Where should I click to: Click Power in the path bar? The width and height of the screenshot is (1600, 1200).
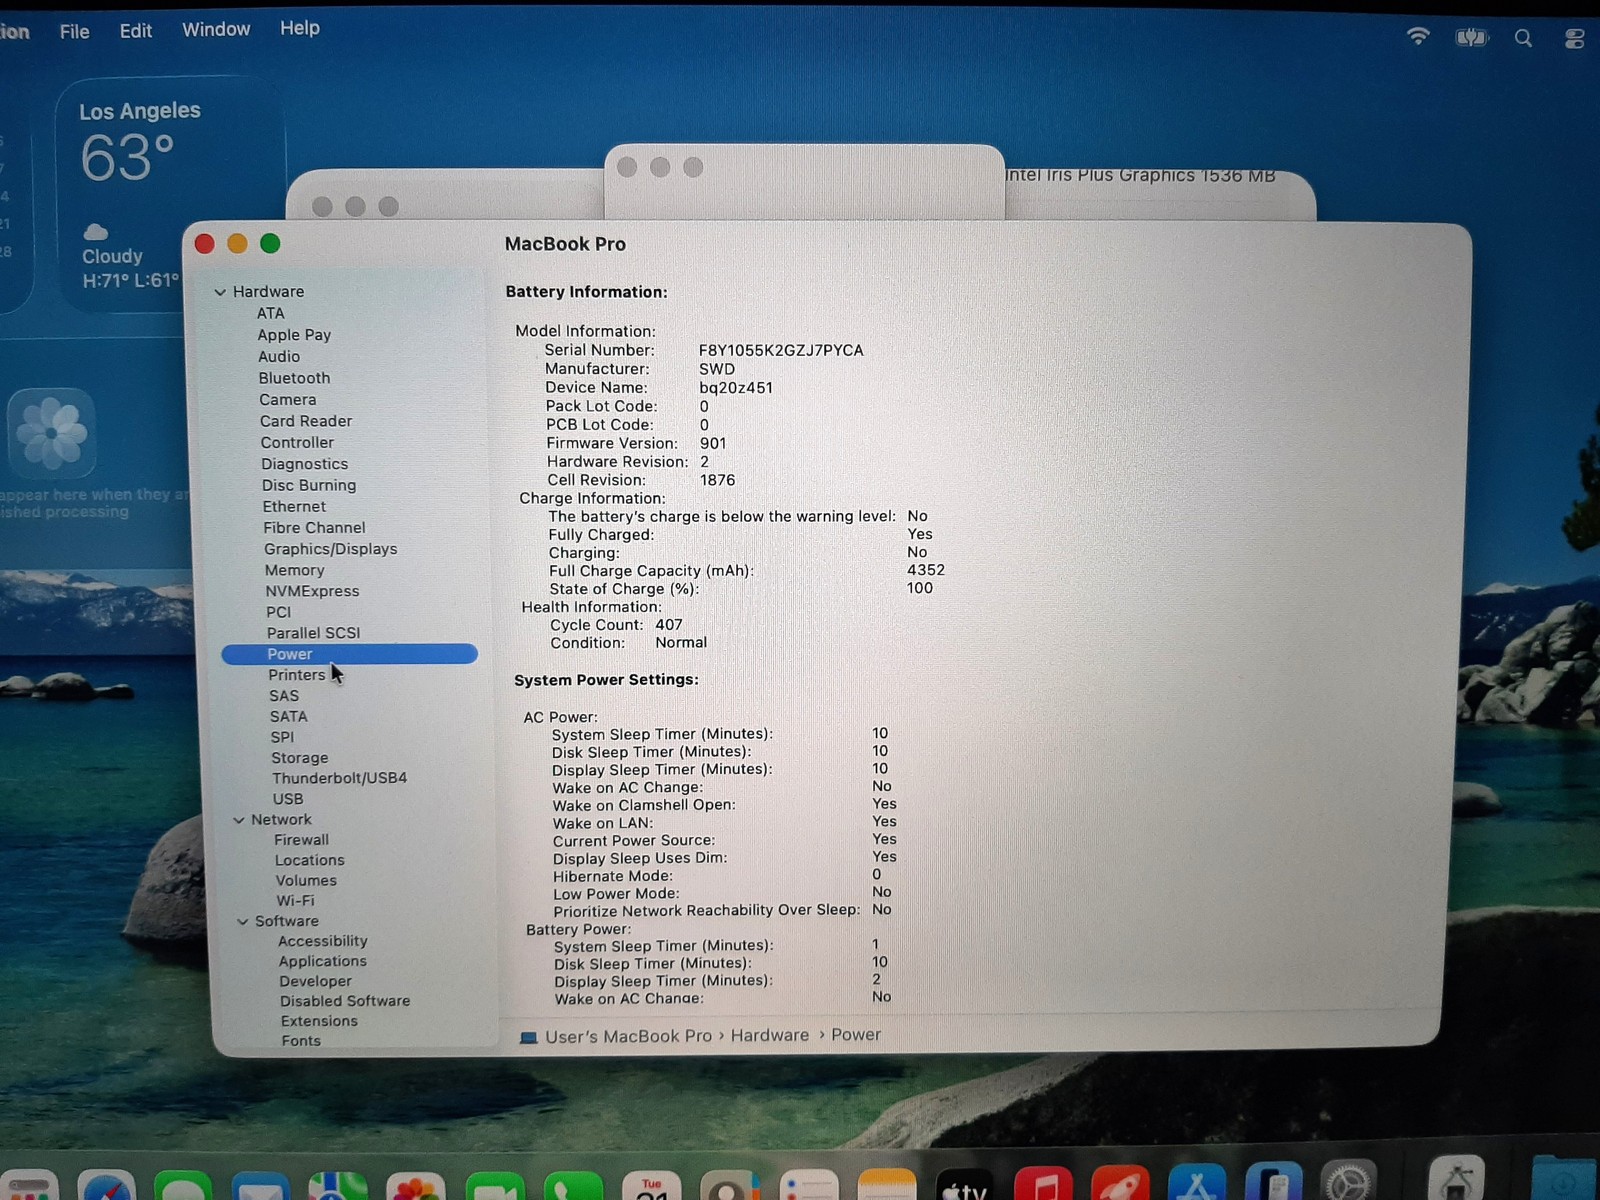856,1035
